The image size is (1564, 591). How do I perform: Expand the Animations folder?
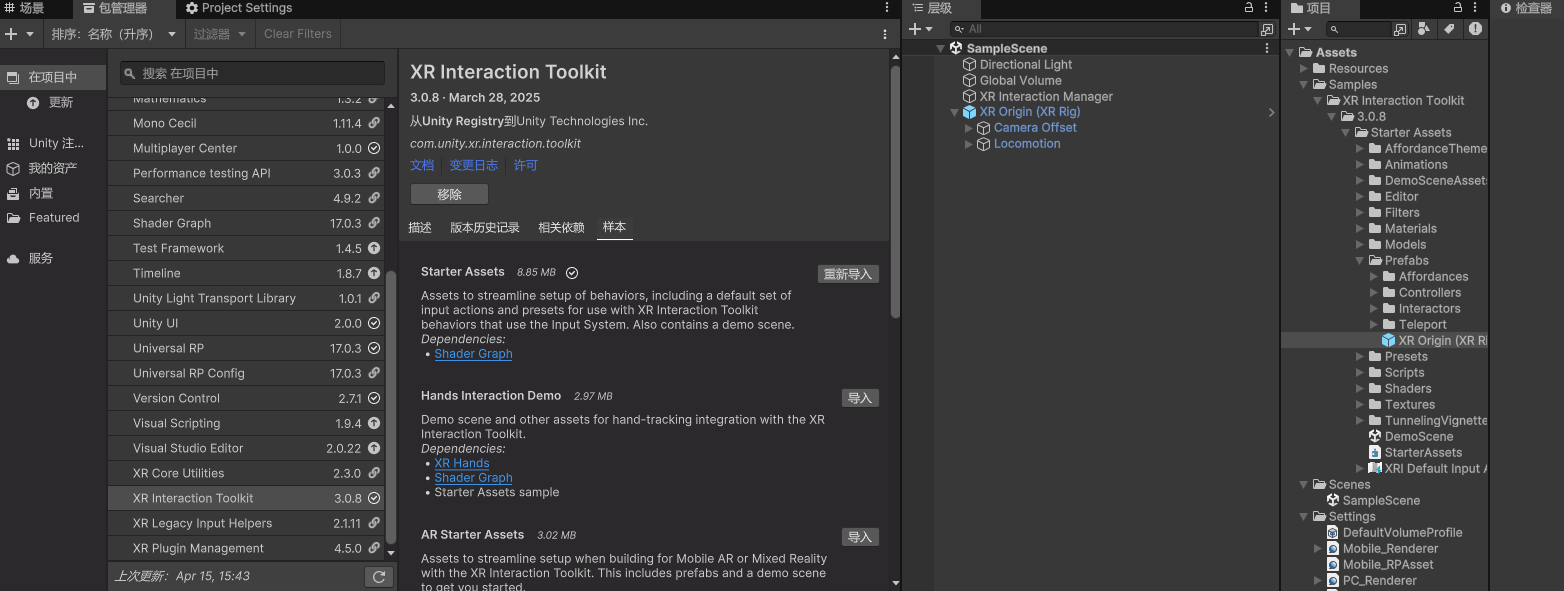[1360, 164]
